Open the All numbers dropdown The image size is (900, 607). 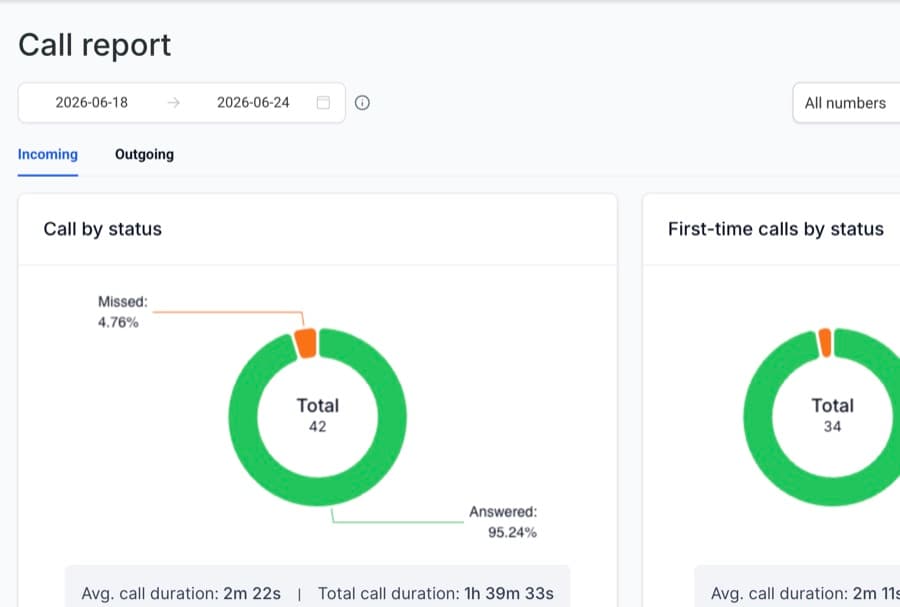[x=846, y=103]
